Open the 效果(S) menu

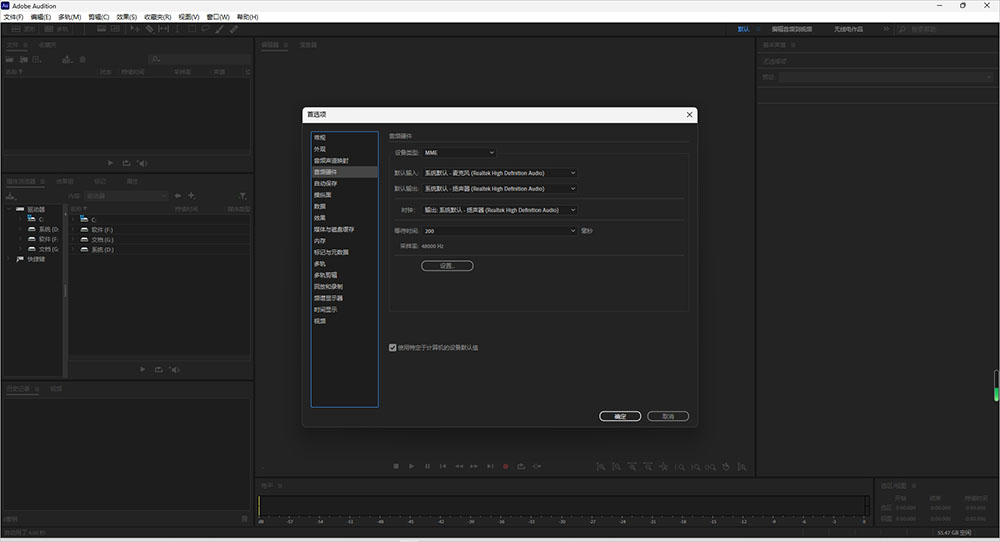[126, 17]
